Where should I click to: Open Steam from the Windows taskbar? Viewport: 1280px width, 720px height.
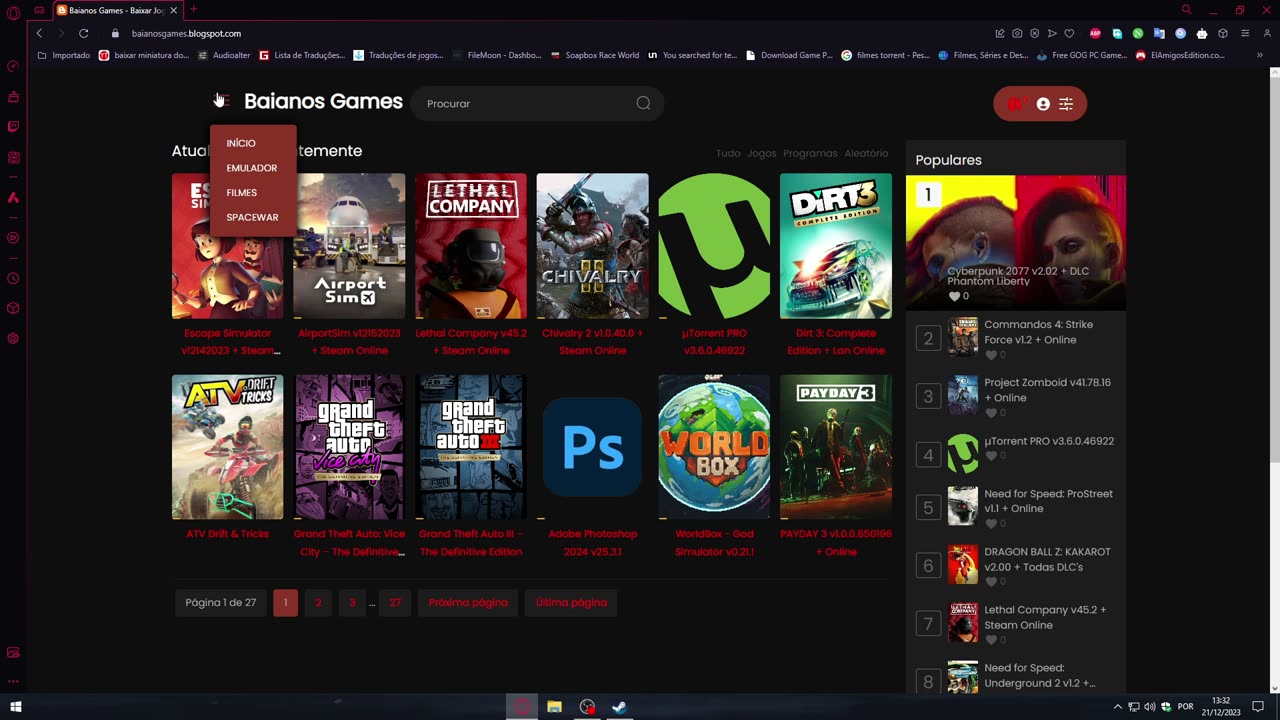point(619,707)
